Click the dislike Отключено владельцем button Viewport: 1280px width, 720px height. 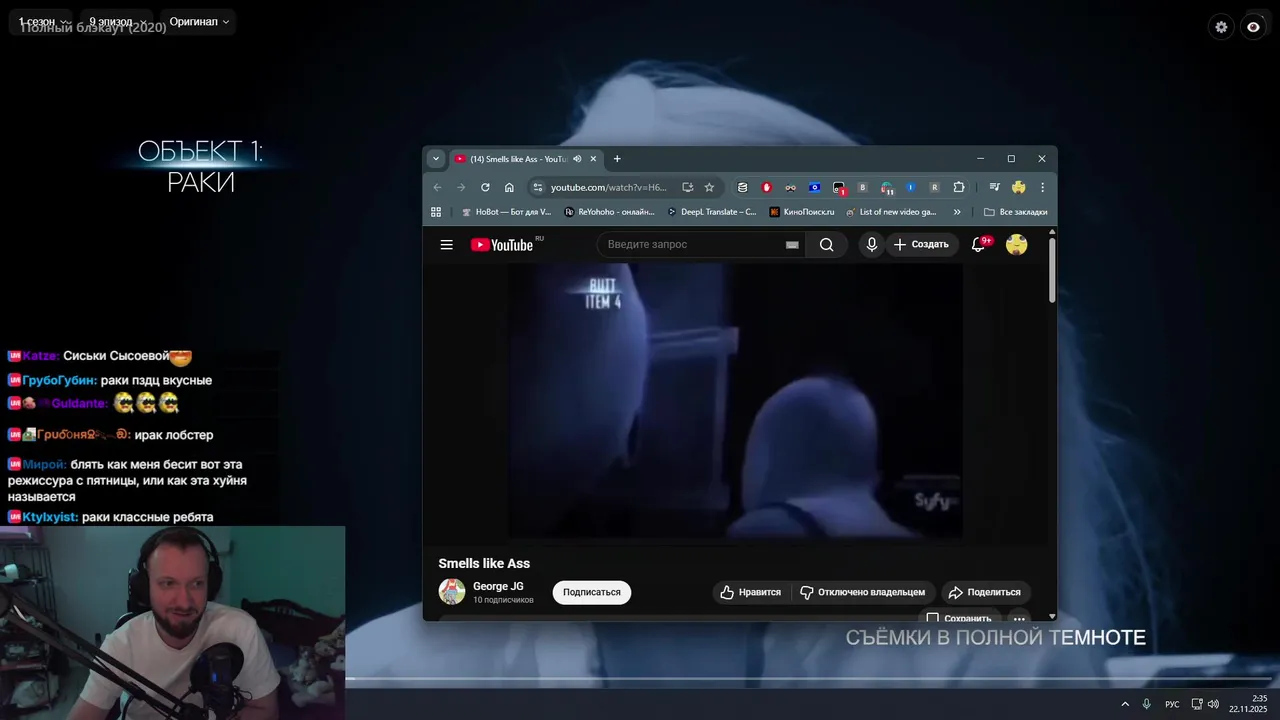point(862,592)
